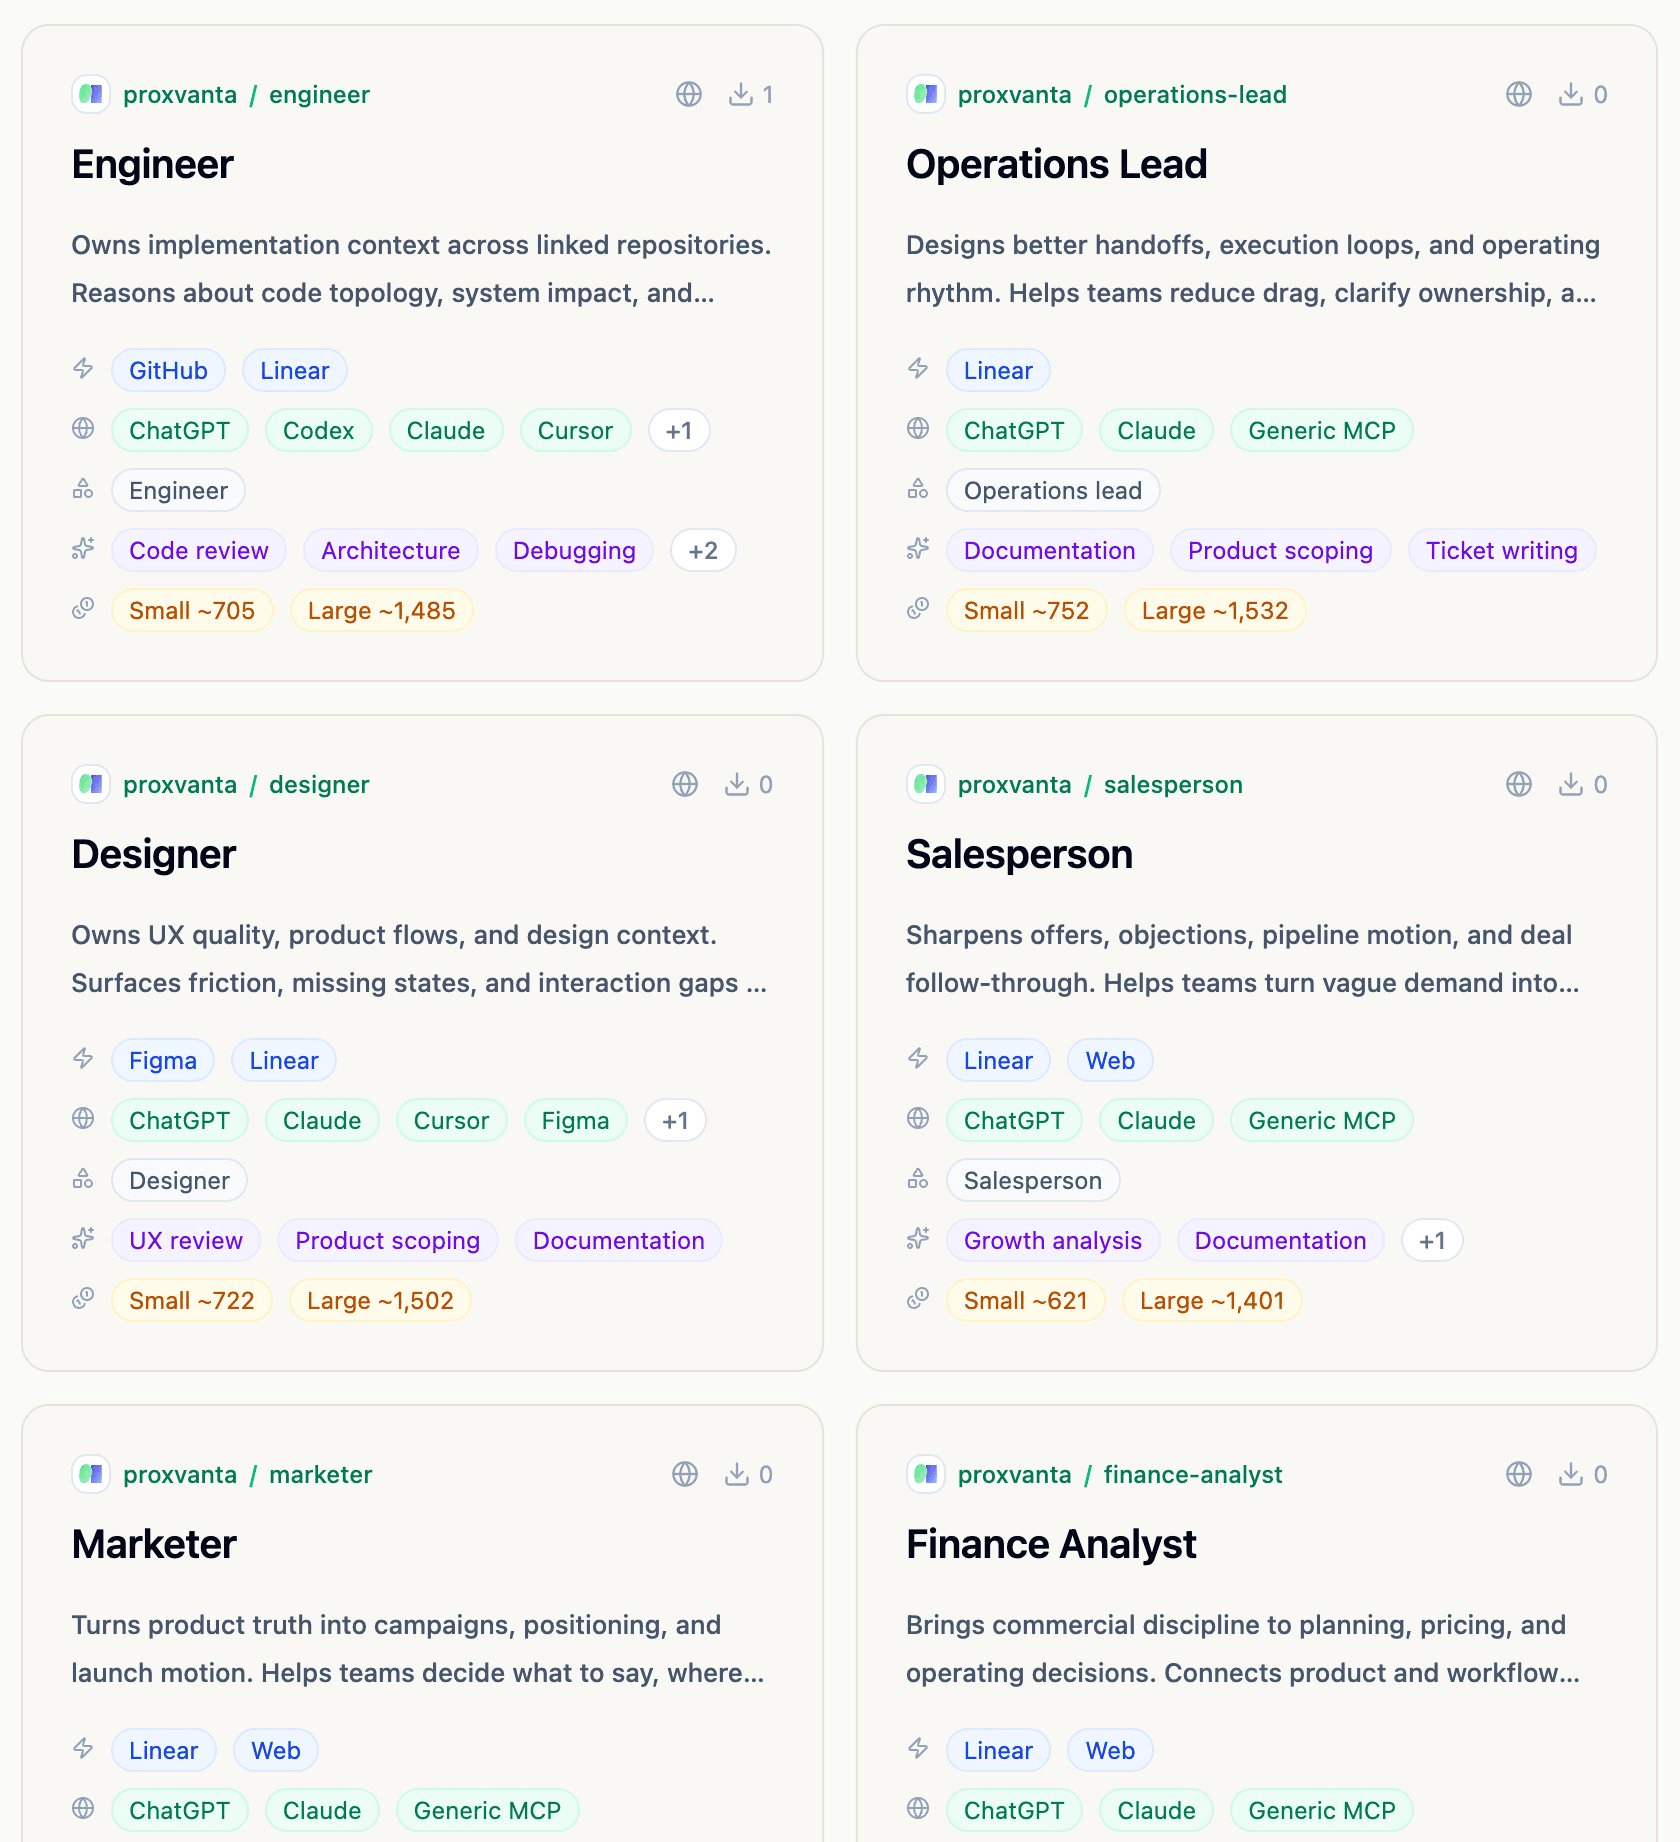Image resolution: width=1680 pixels, height=1842 pixels.
Task: Click the Large ~1,485 token badge
Action: click(381, 611)
